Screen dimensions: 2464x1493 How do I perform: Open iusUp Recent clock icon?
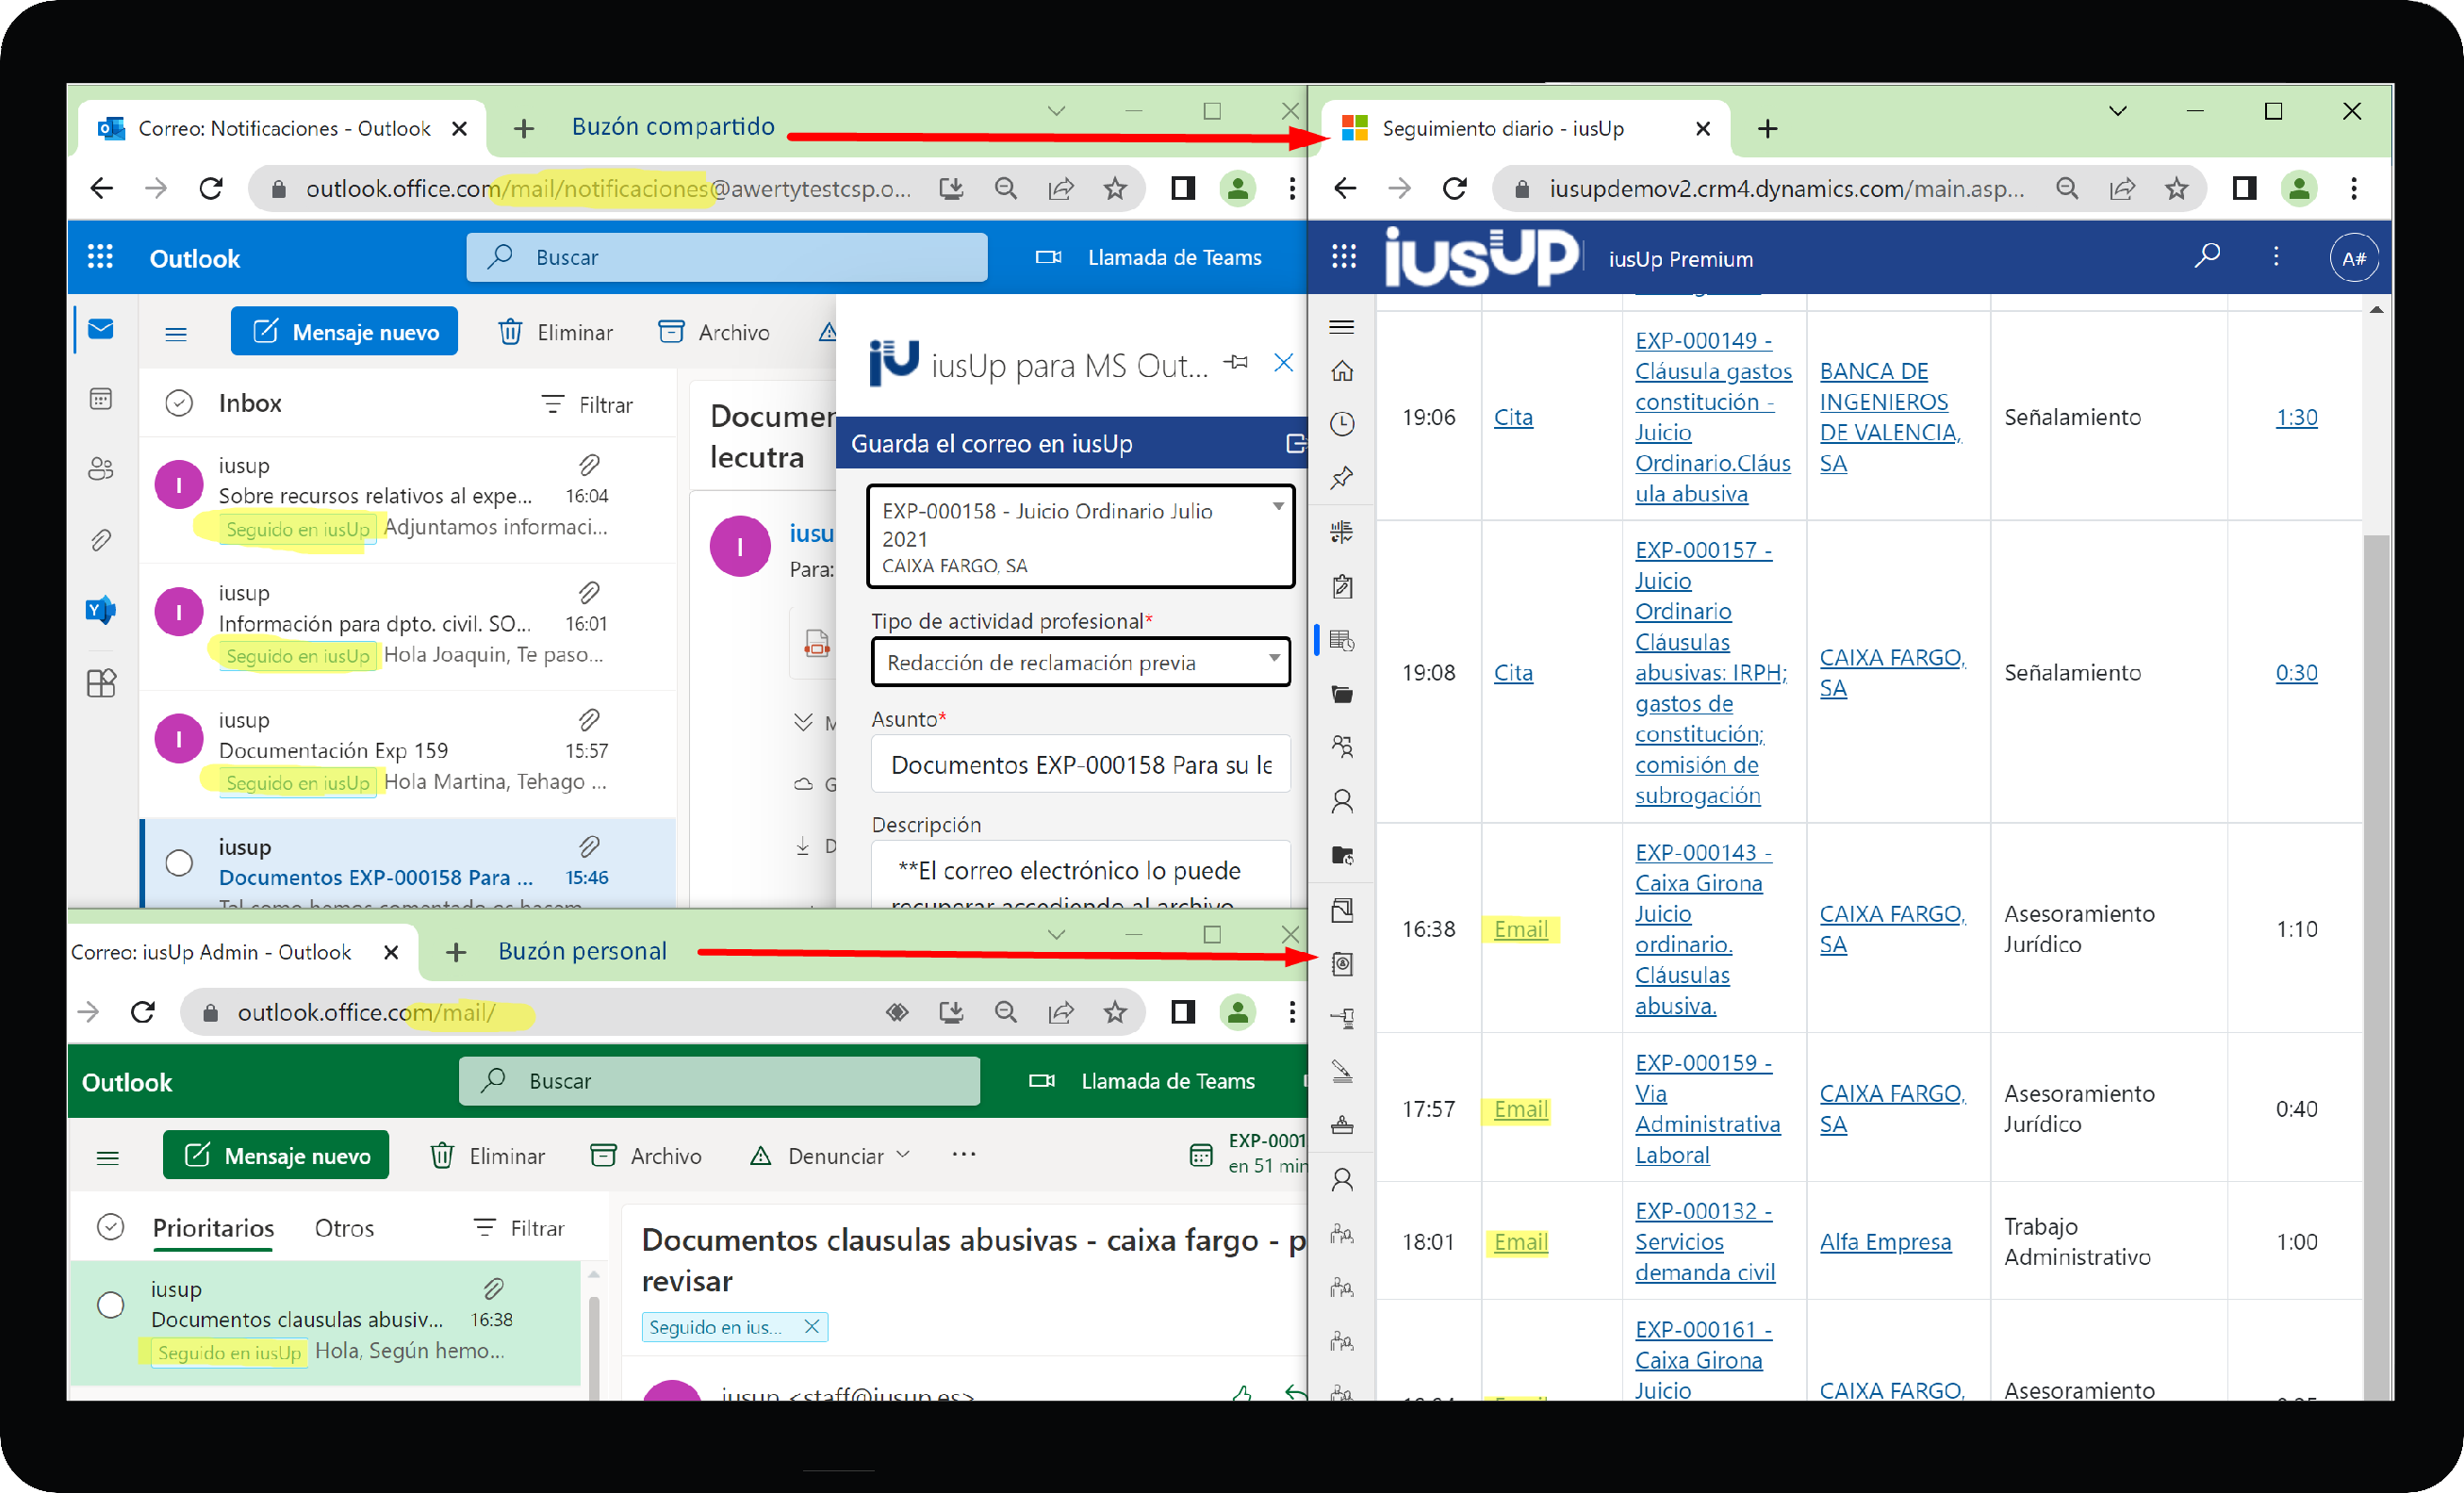point(1342,424)
